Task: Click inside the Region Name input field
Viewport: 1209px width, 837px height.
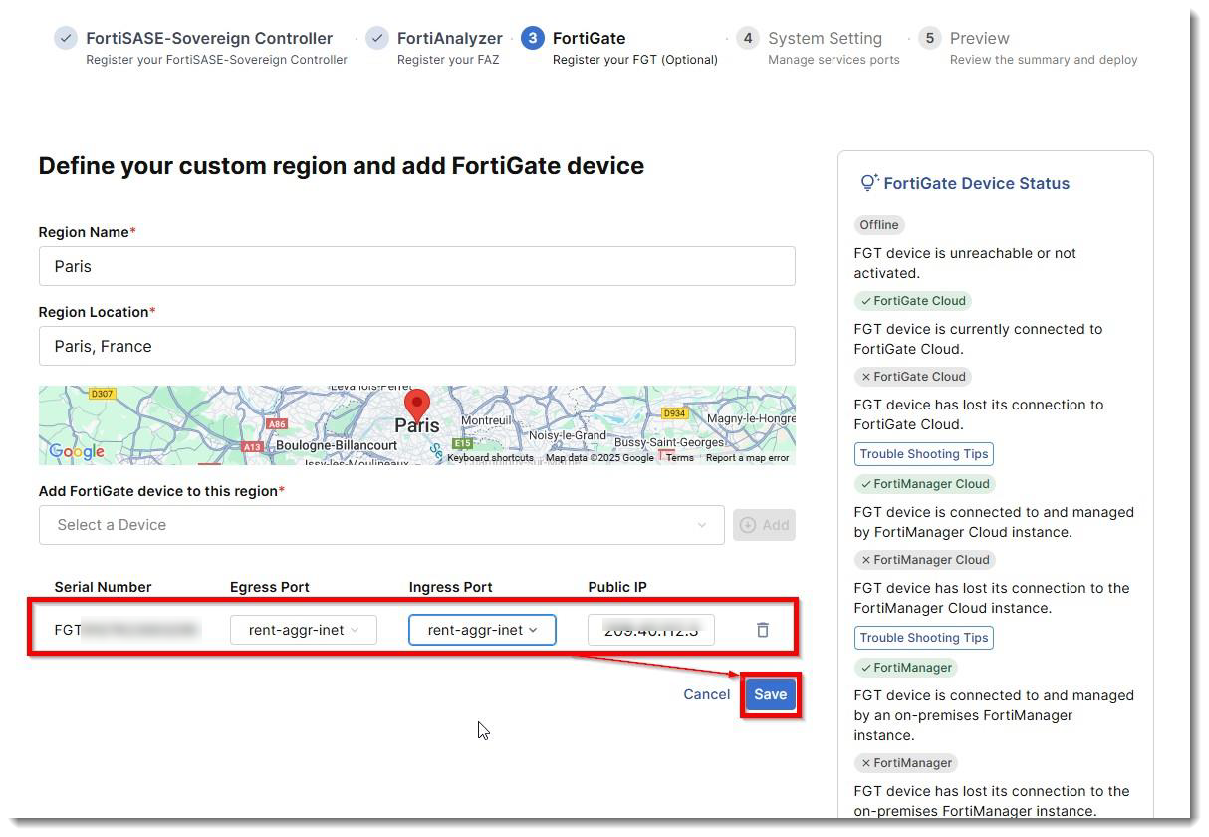Action: tap(417, 266)
